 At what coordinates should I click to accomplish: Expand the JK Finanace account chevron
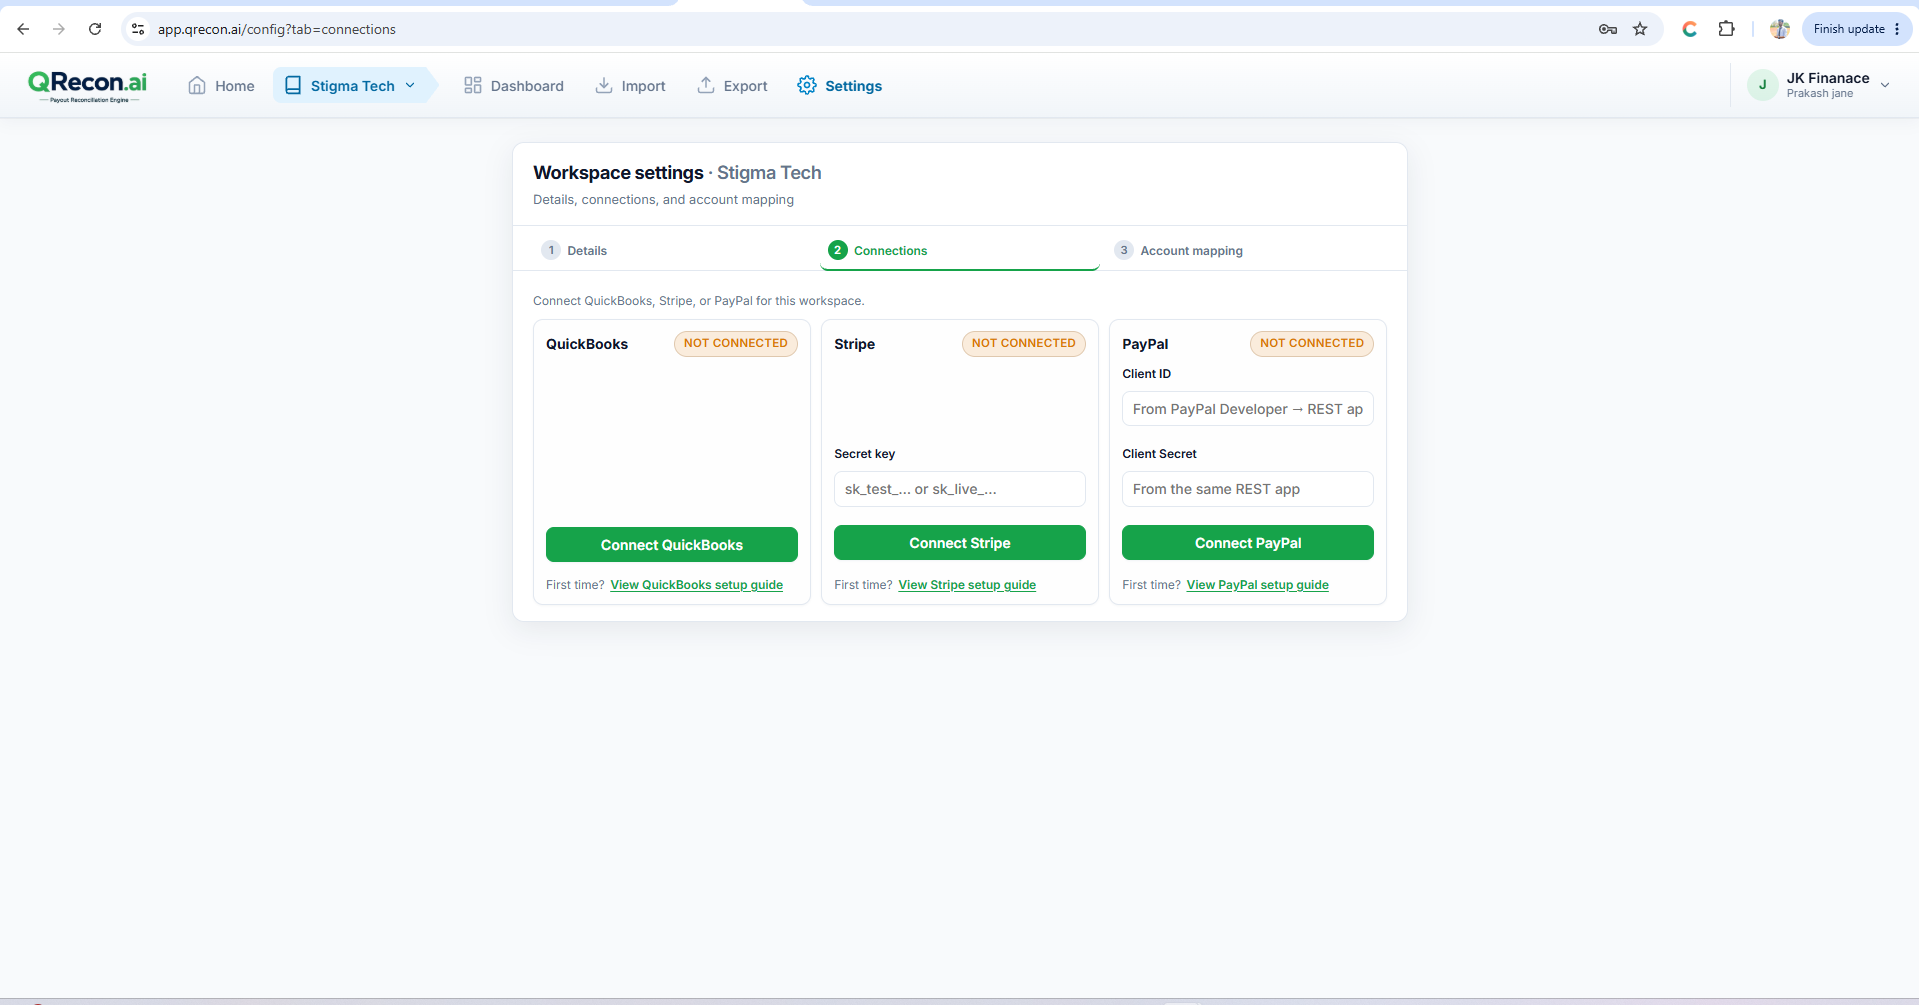point(1885,85)
